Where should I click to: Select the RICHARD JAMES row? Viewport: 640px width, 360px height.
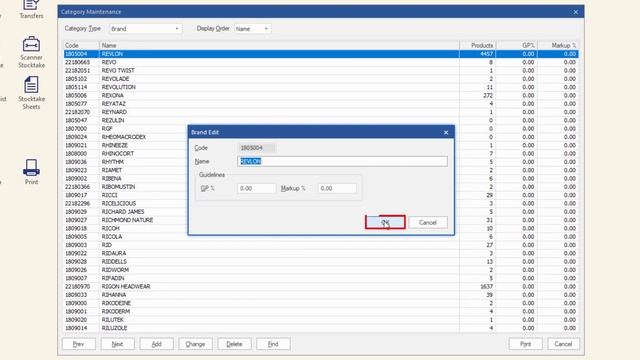point(321,212)
